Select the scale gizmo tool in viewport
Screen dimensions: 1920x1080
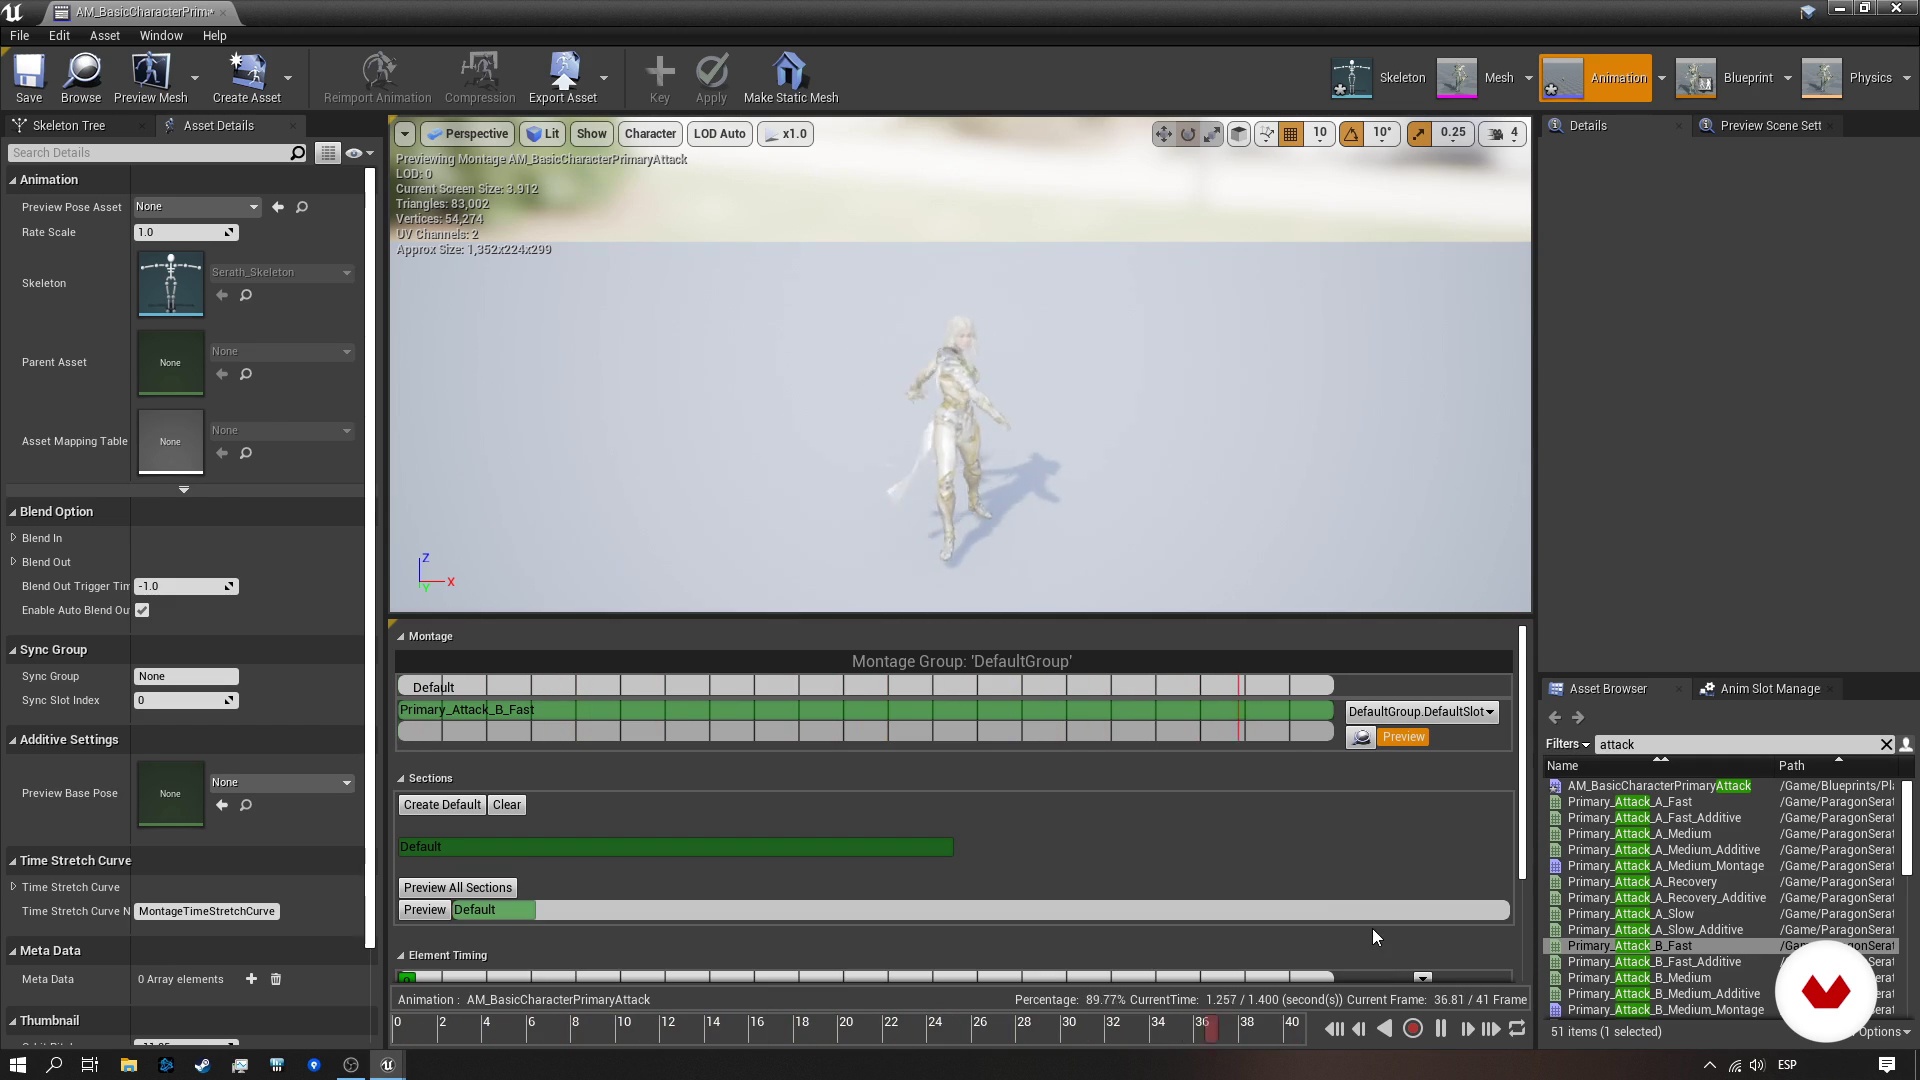(x=1212, y=134)
